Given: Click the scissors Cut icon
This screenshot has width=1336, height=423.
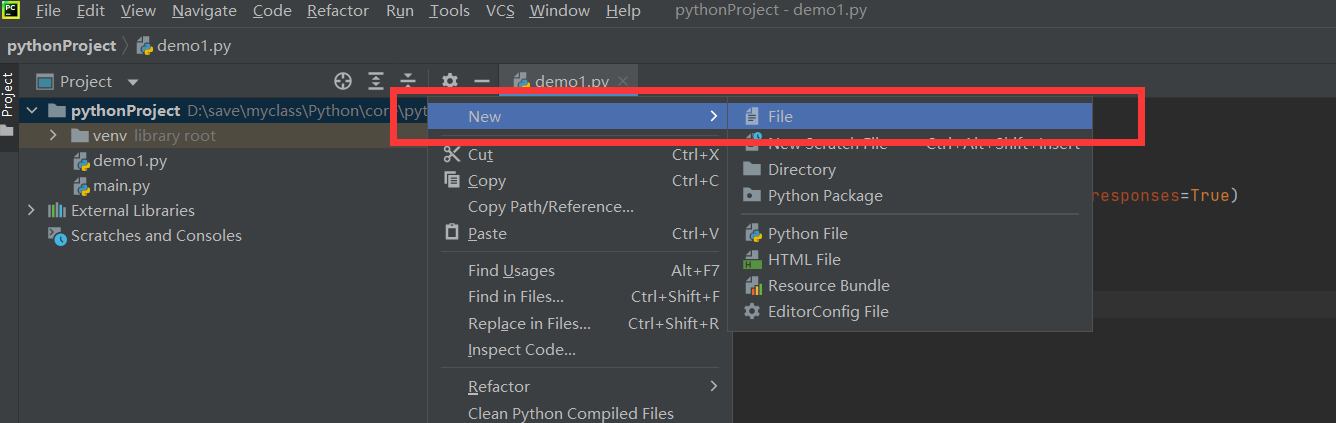Looking at the screenshot, I should [x=451, y=154].
